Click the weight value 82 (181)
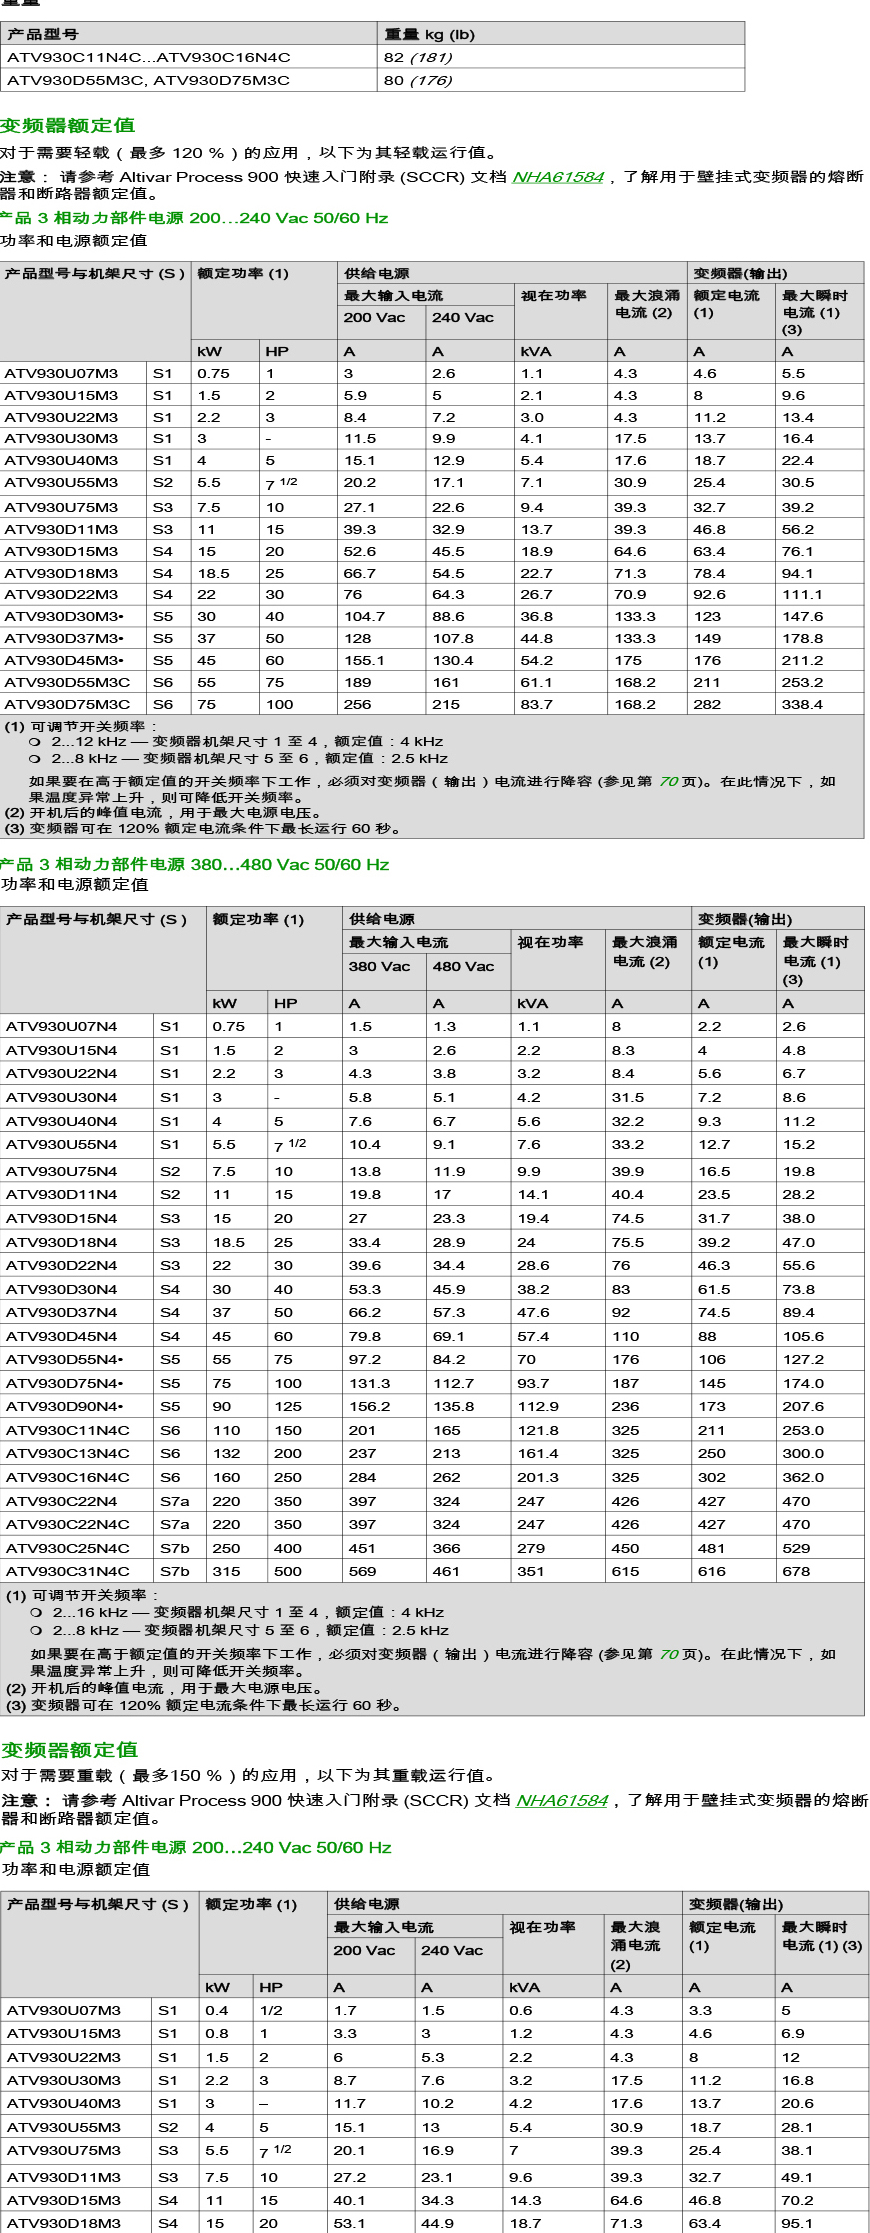Image resolution: width=870 pixels, height=2233 pixels. tap(418, 57)
